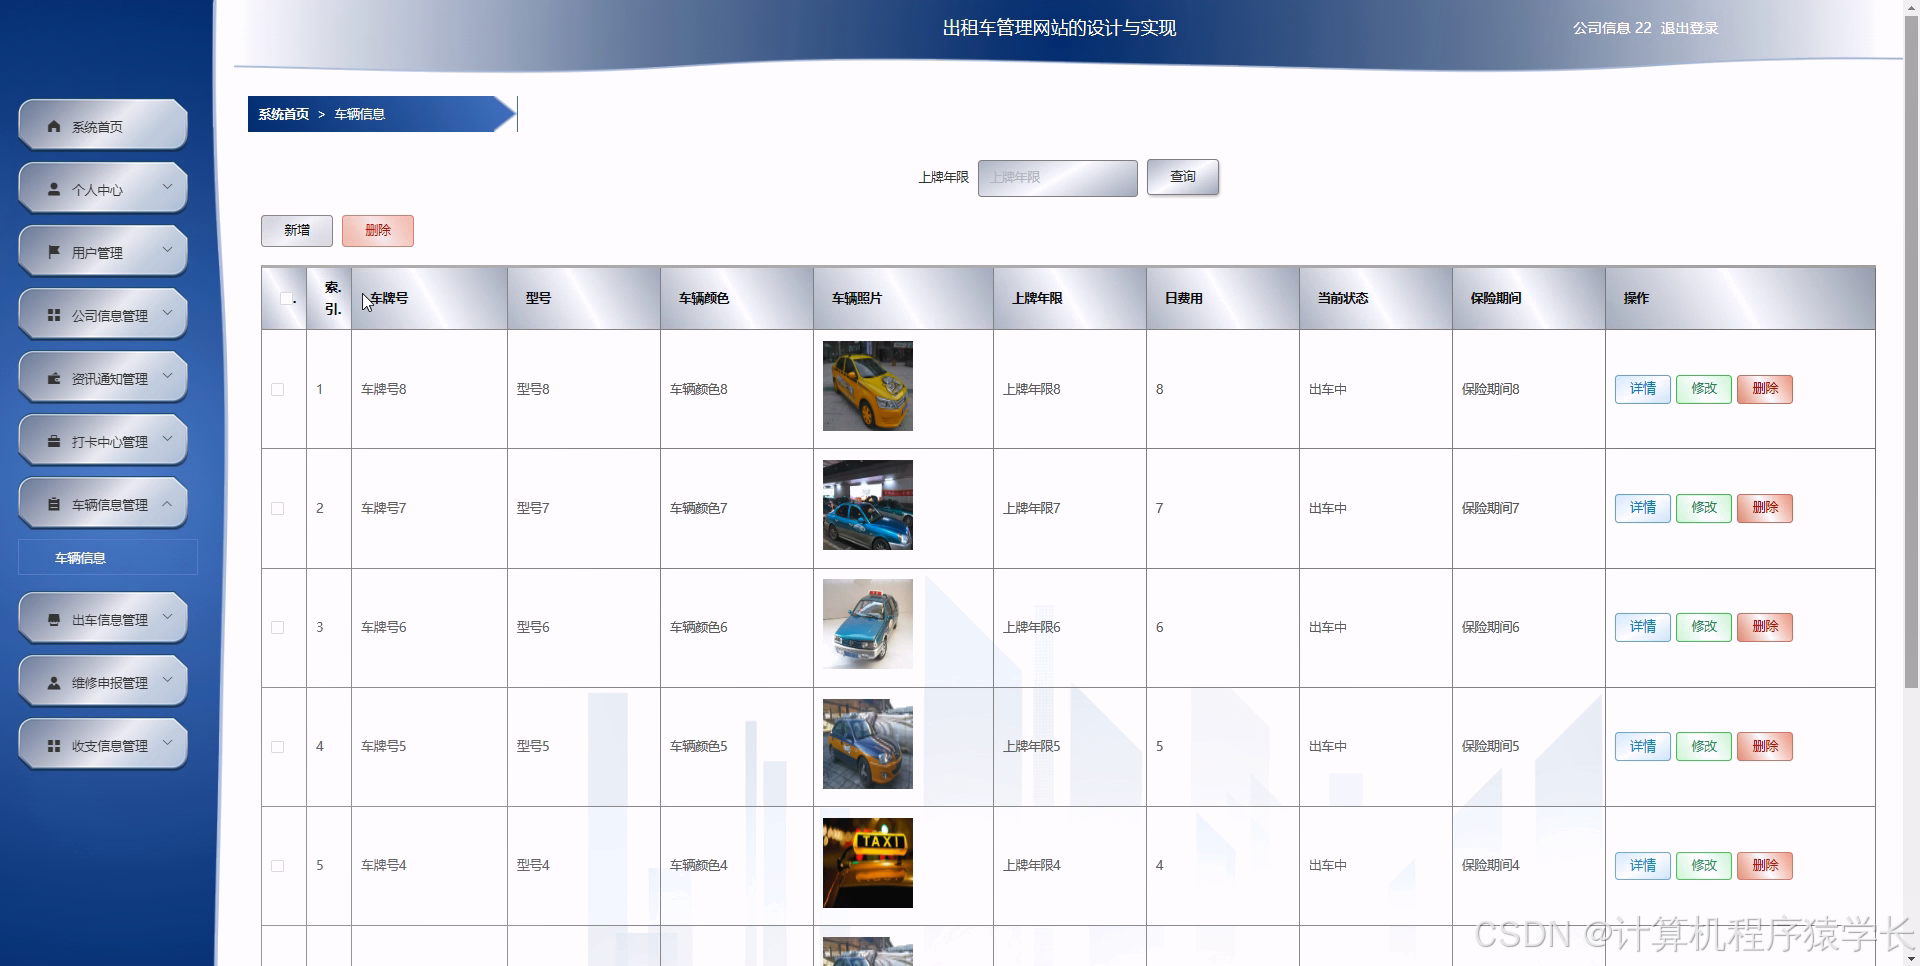Open the 系统首页 sidebar menu item
Image resolution: width=1920 pixels, height=966 pixels.
pyautogui.click(x=103, y=125)
